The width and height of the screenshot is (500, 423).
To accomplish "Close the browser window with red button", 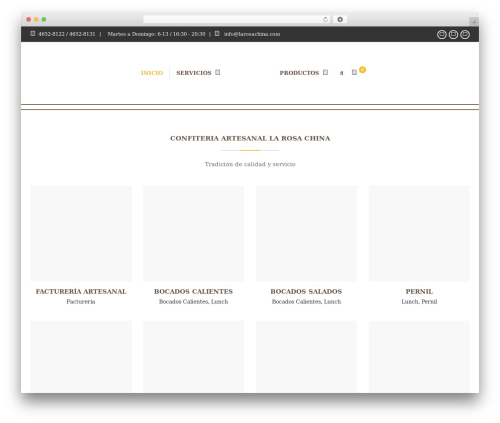I will (x=29, y=19).
